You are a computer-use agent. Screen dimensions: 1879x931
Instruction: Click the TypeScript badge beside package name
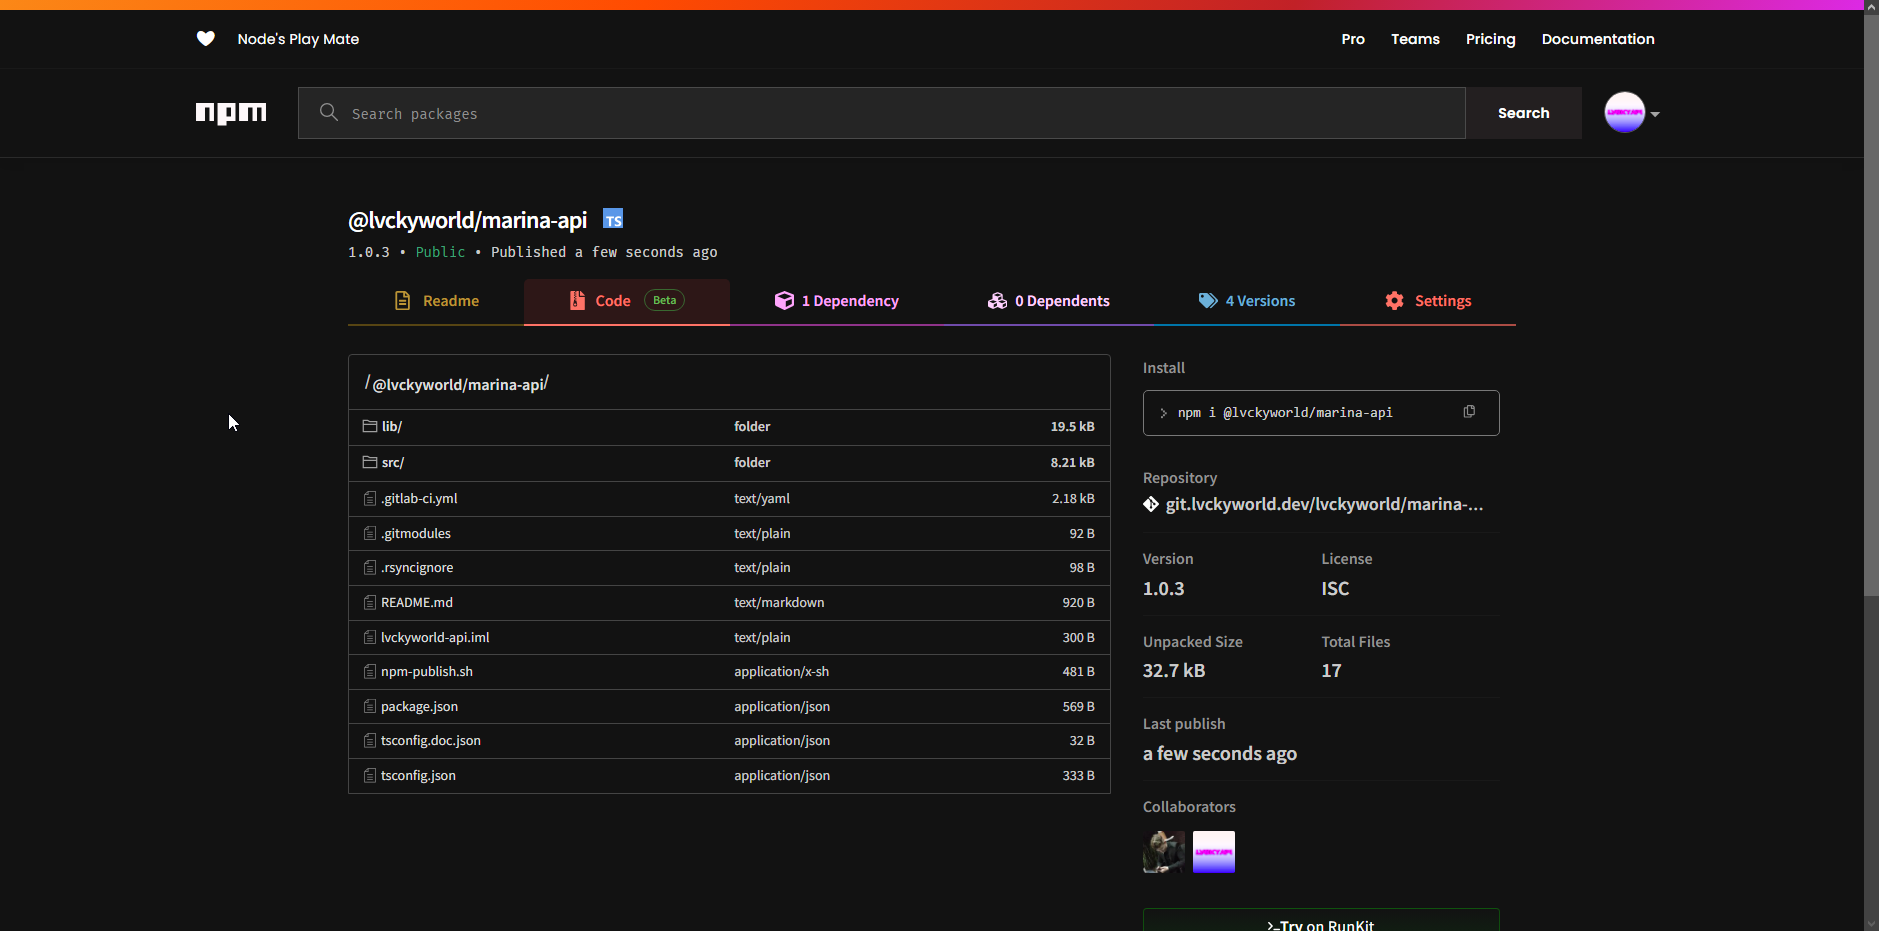click(x=613, y=220)
